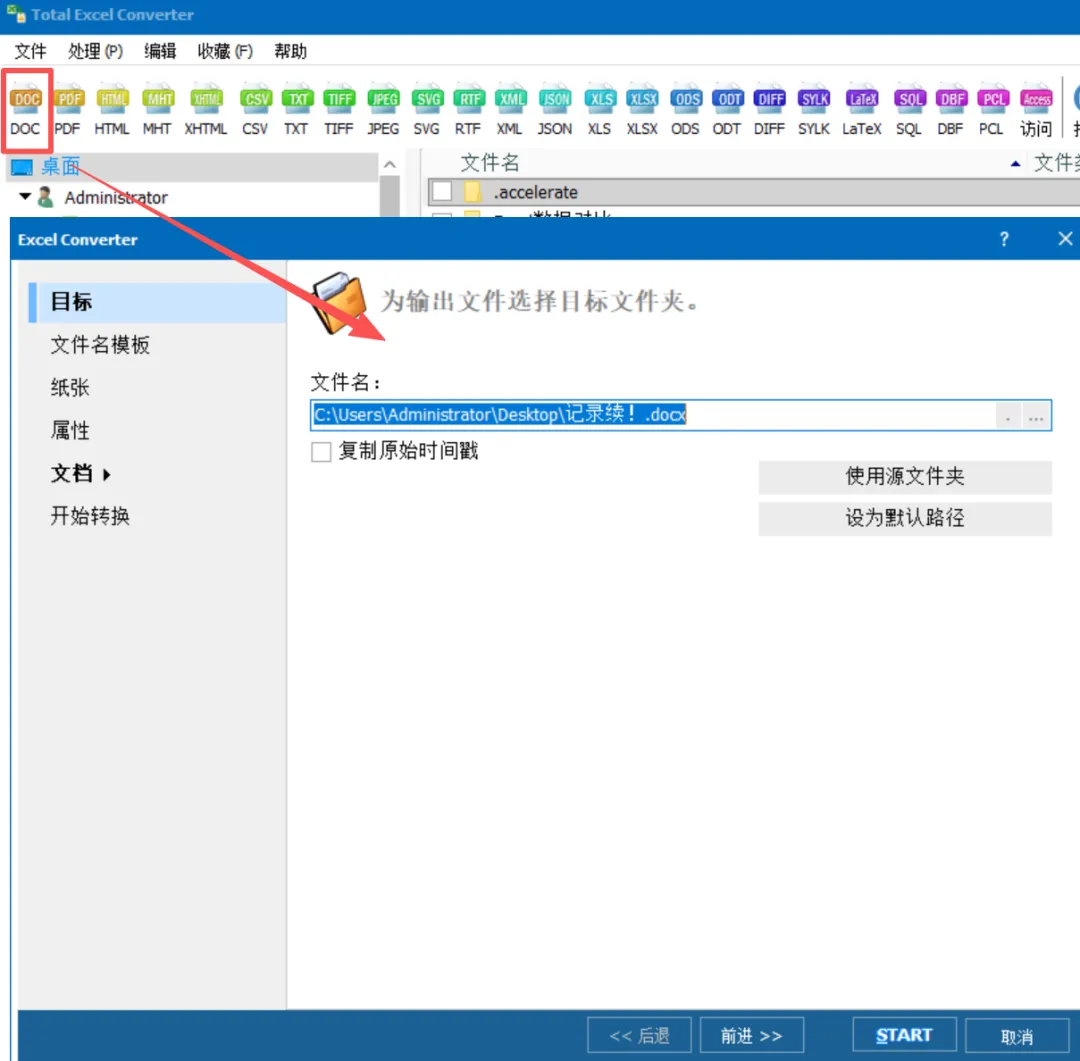Convert to TXT format icon
This screenshot has height=1061, width=1080.
[x=297, y=110]
